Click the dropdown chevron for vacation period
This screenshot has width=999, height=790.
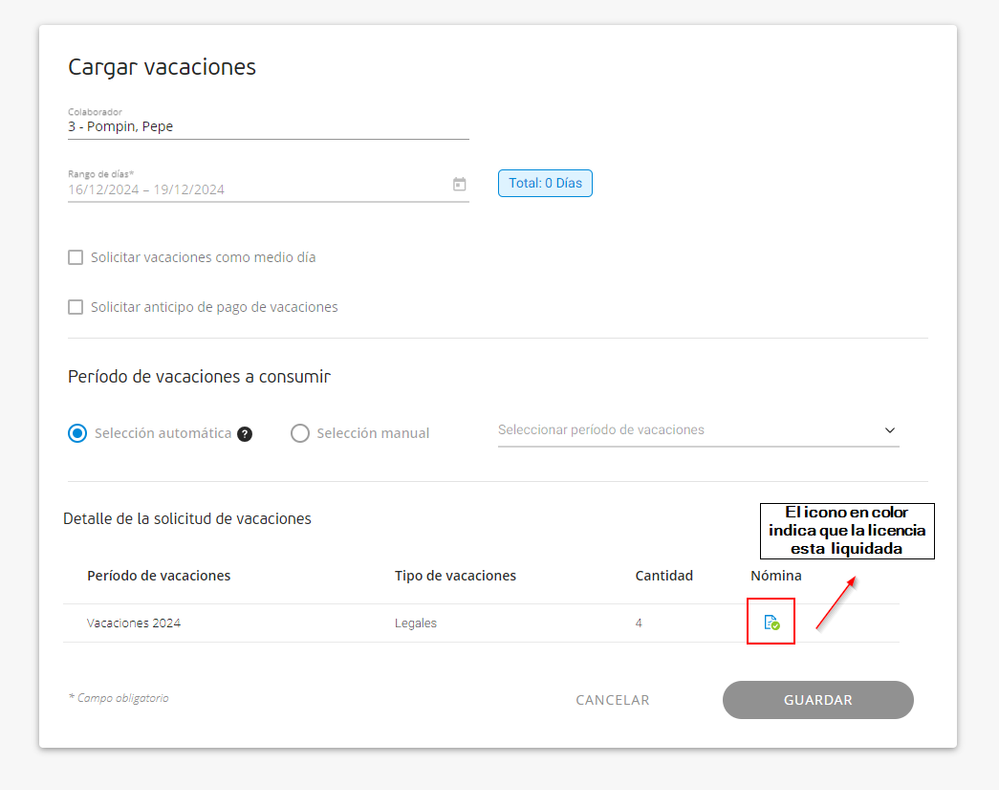point(889,430)
